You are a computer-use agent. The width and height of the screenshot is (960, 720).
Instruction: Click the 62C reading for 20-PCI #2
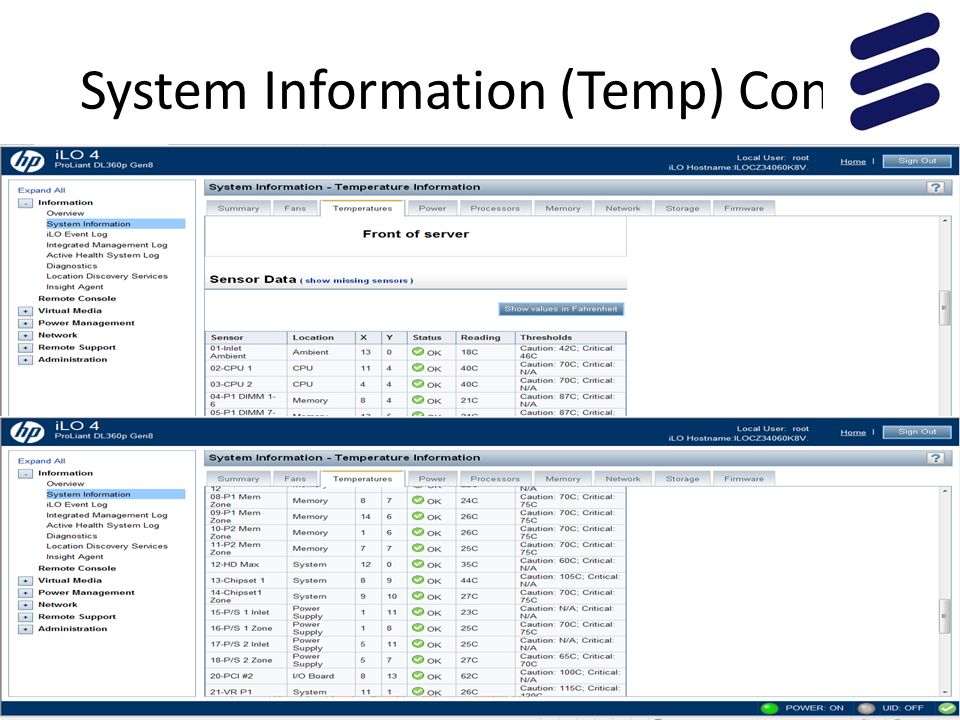point(470,676)
